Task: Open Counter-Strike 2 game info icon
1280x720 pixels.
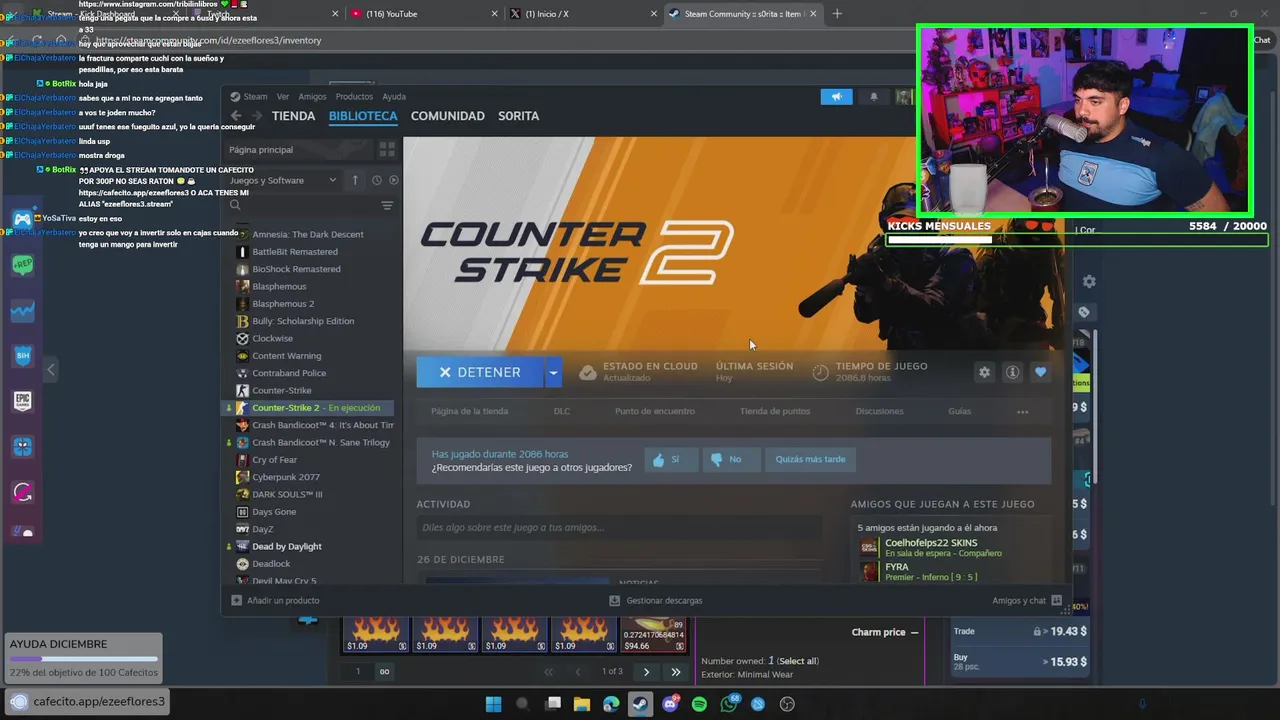Action: (1012, 372)
